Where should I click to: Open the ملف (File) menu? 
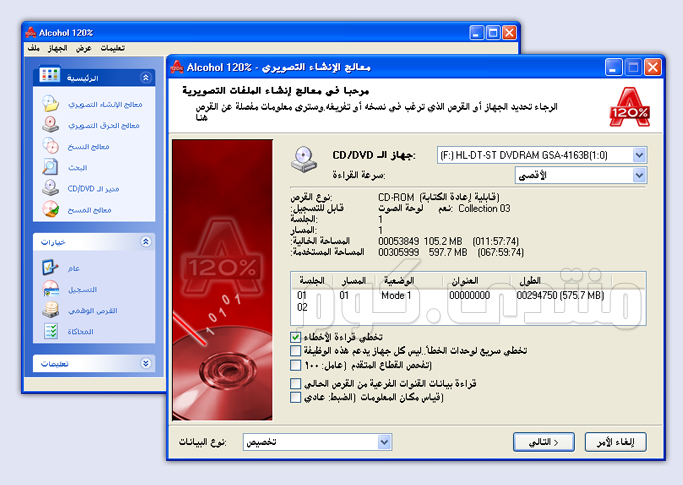coord(34,47)
